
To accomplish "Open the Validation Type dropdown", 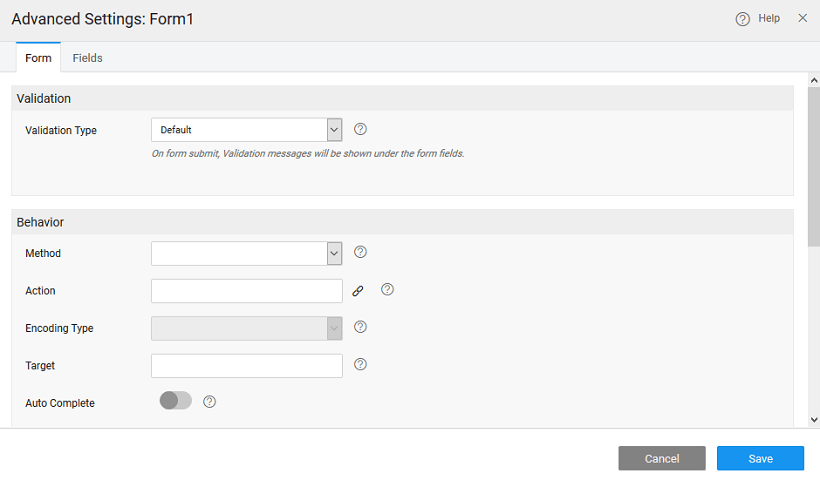I will click(x=246, y=130).
